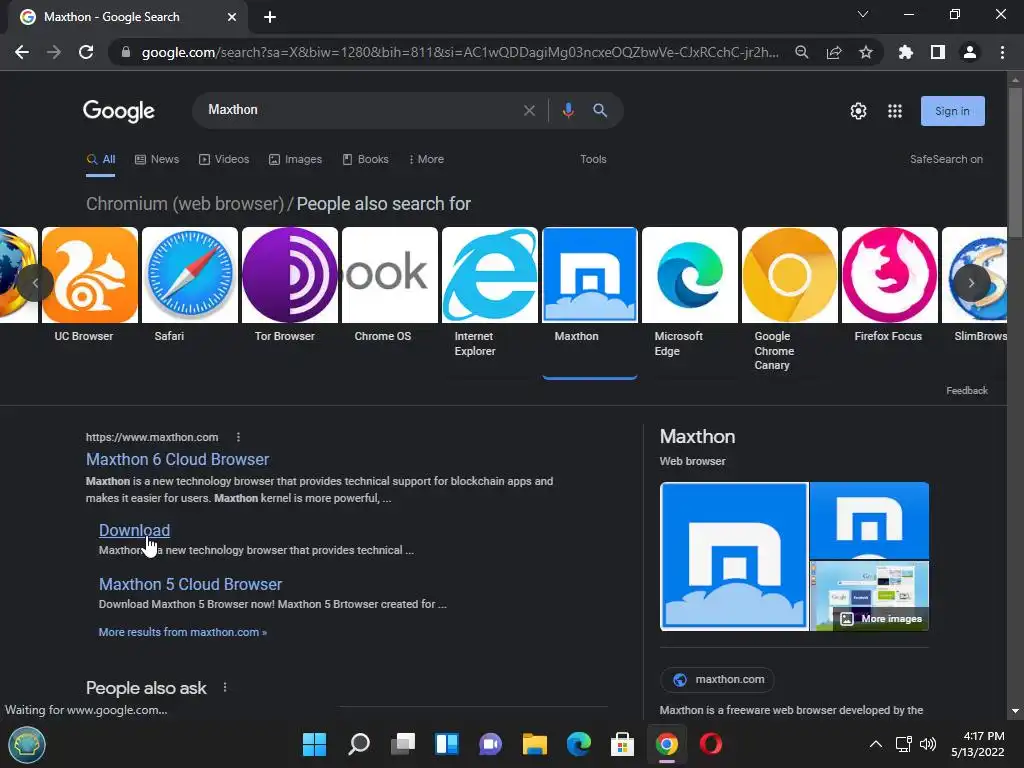The height and width of the screenshot is (768, 1024).
Task: Click More images in the knowledge panel
Action: pyautogui.click(x=881, y=618)
